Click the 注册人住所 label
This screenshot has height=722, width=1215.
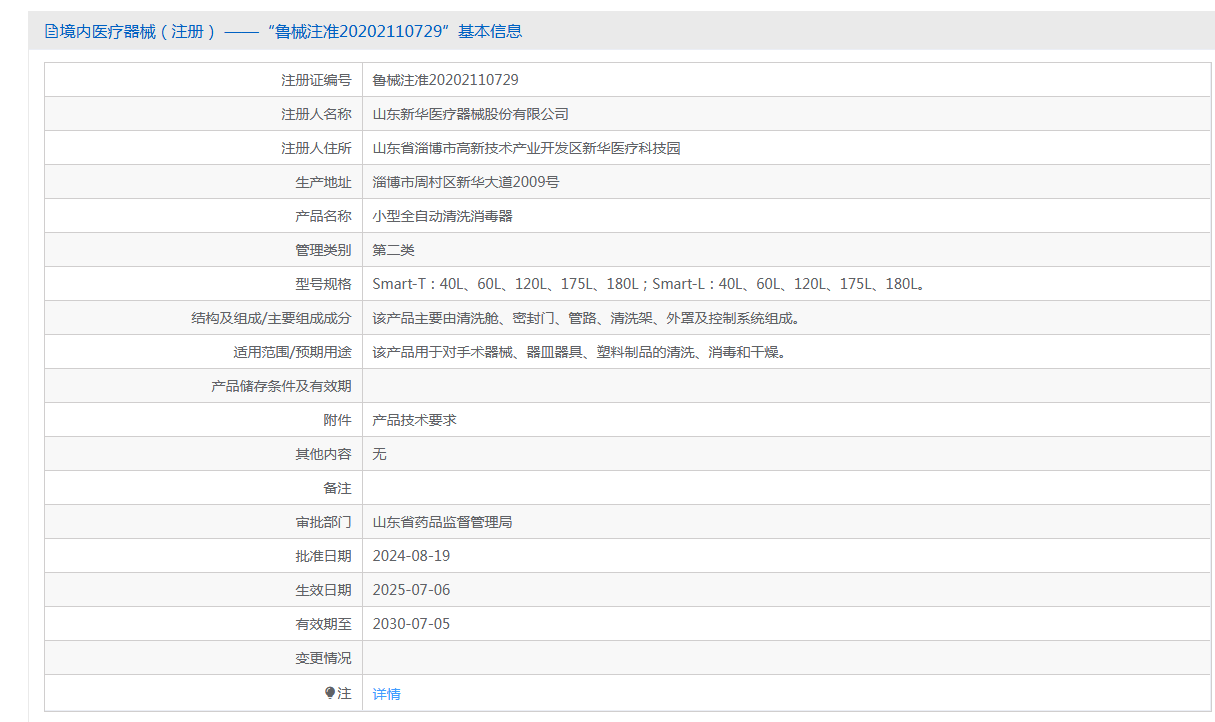point(316,148)
